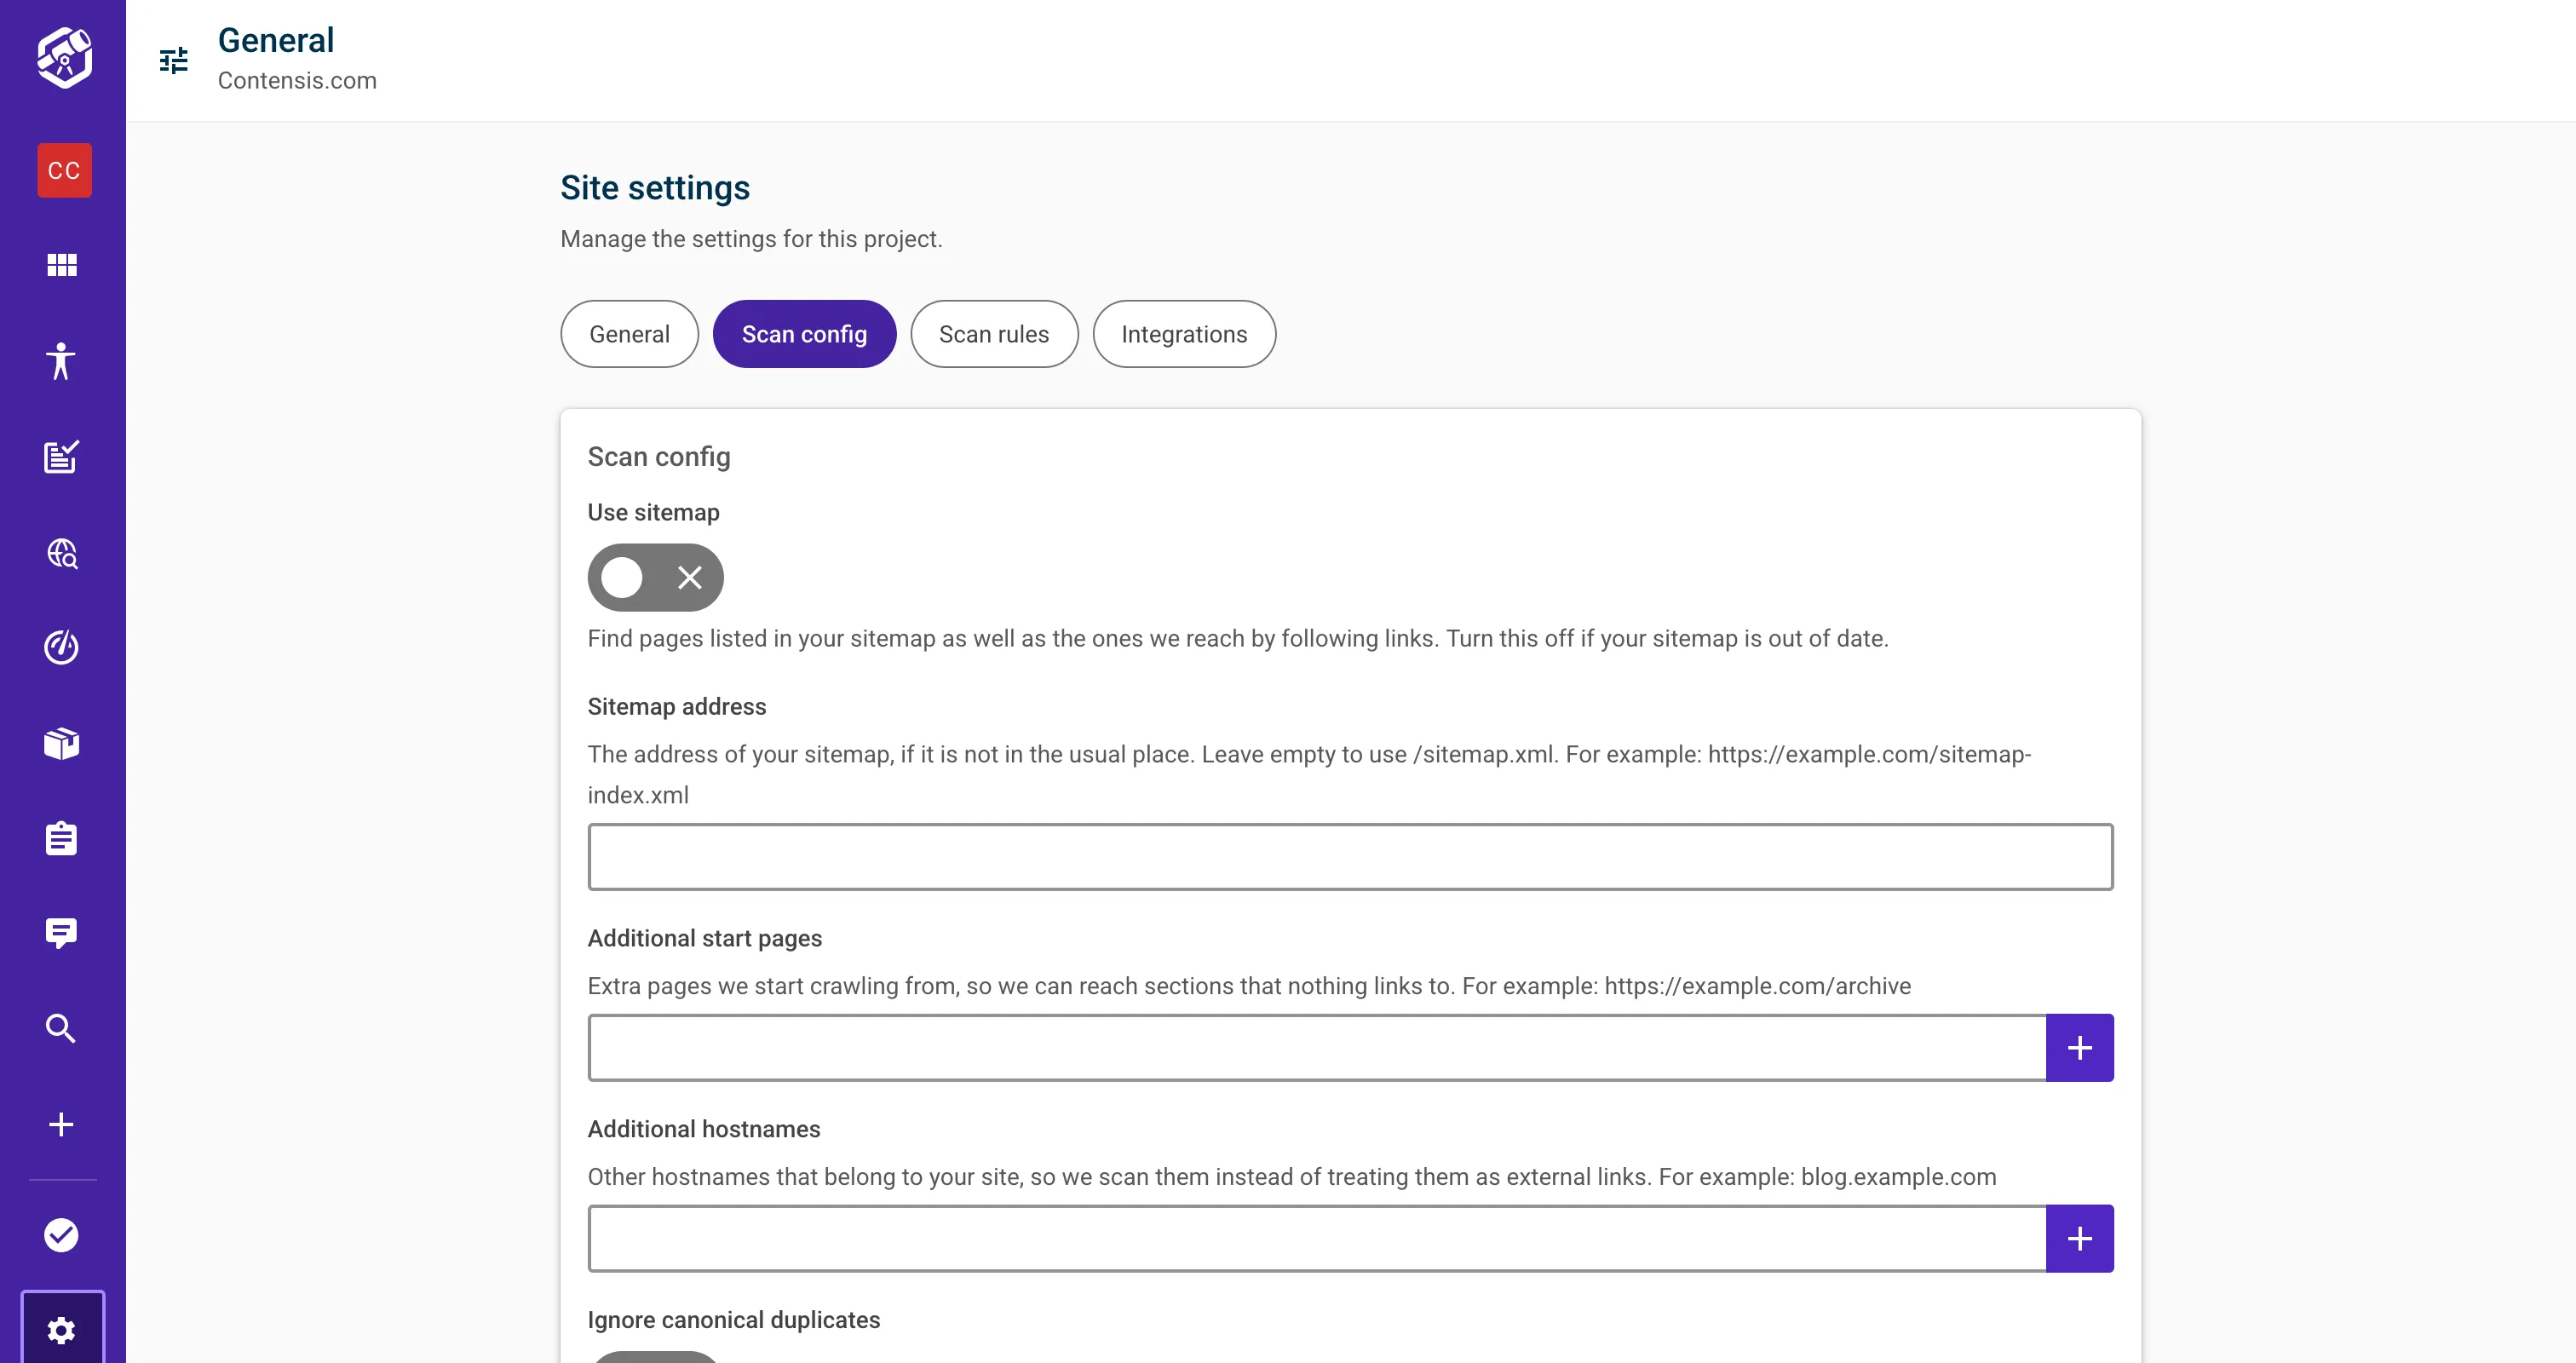Viewport: 2576px width, 1363px height.
Task: Open the checkmark circle icon in sidebar
Action: point(62,1235)
